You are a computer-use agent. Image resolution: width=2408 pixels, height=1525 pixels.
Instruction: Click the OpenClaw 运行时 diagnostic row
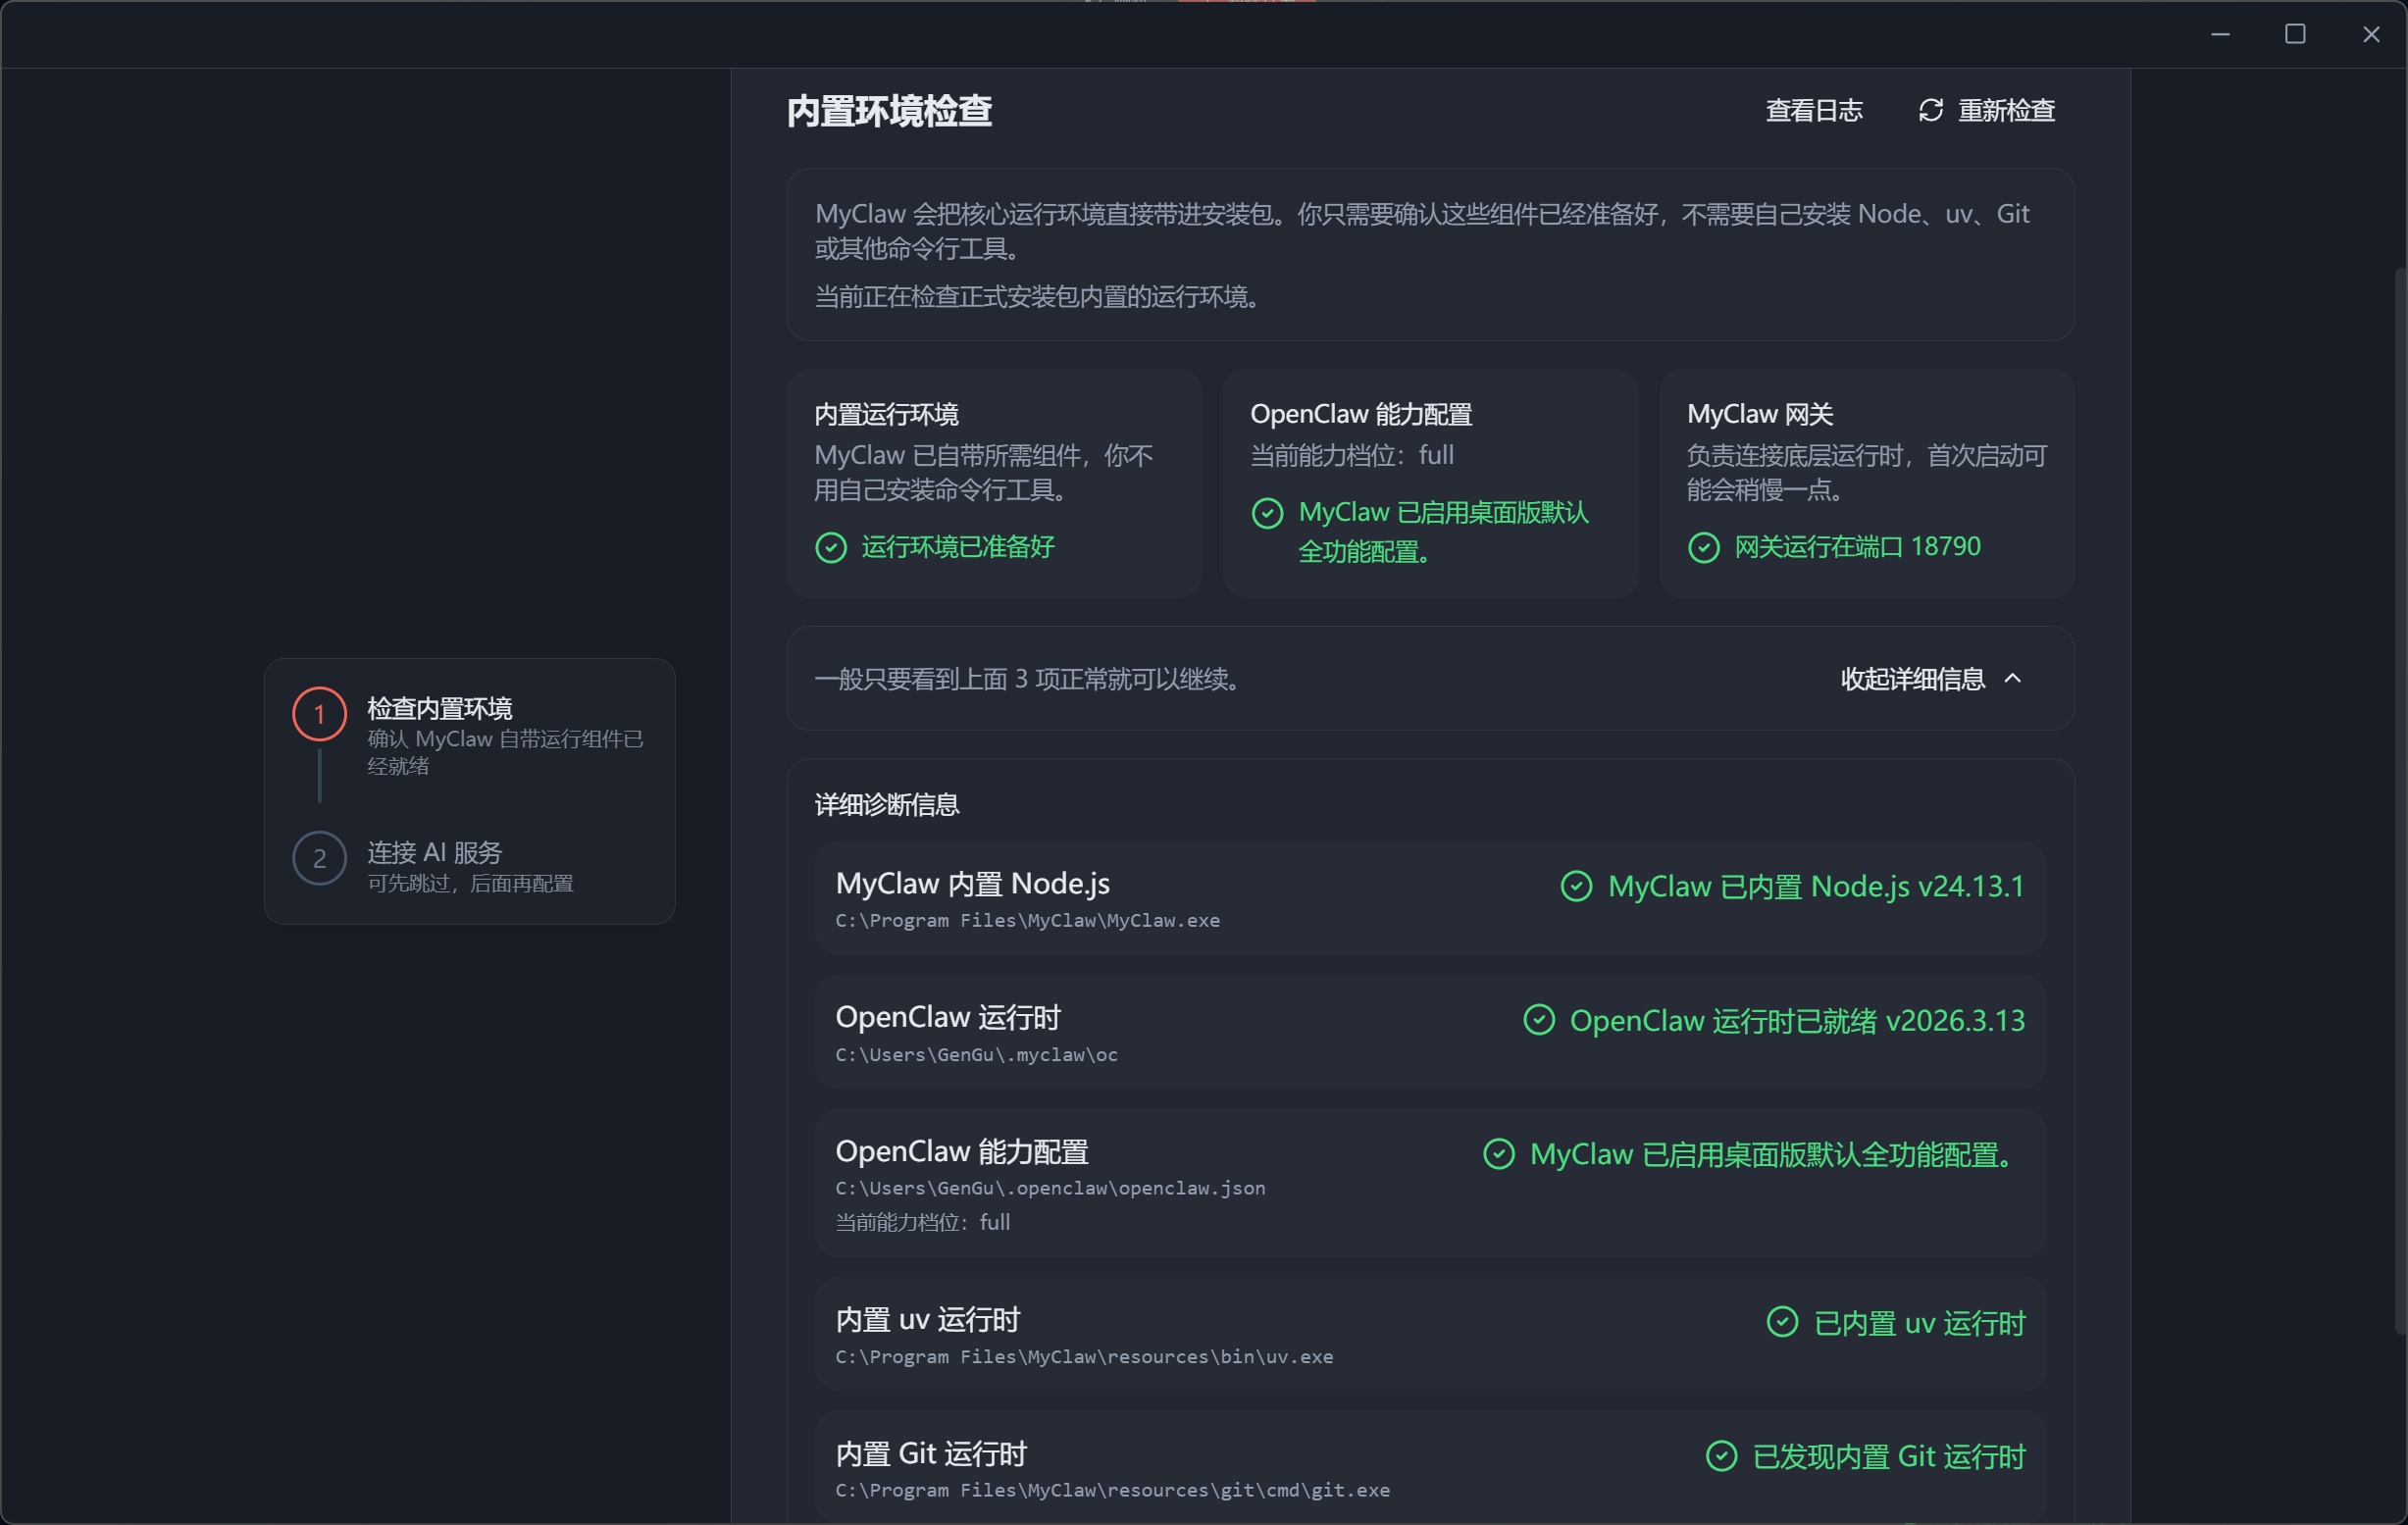(x=1430, y=1031)
